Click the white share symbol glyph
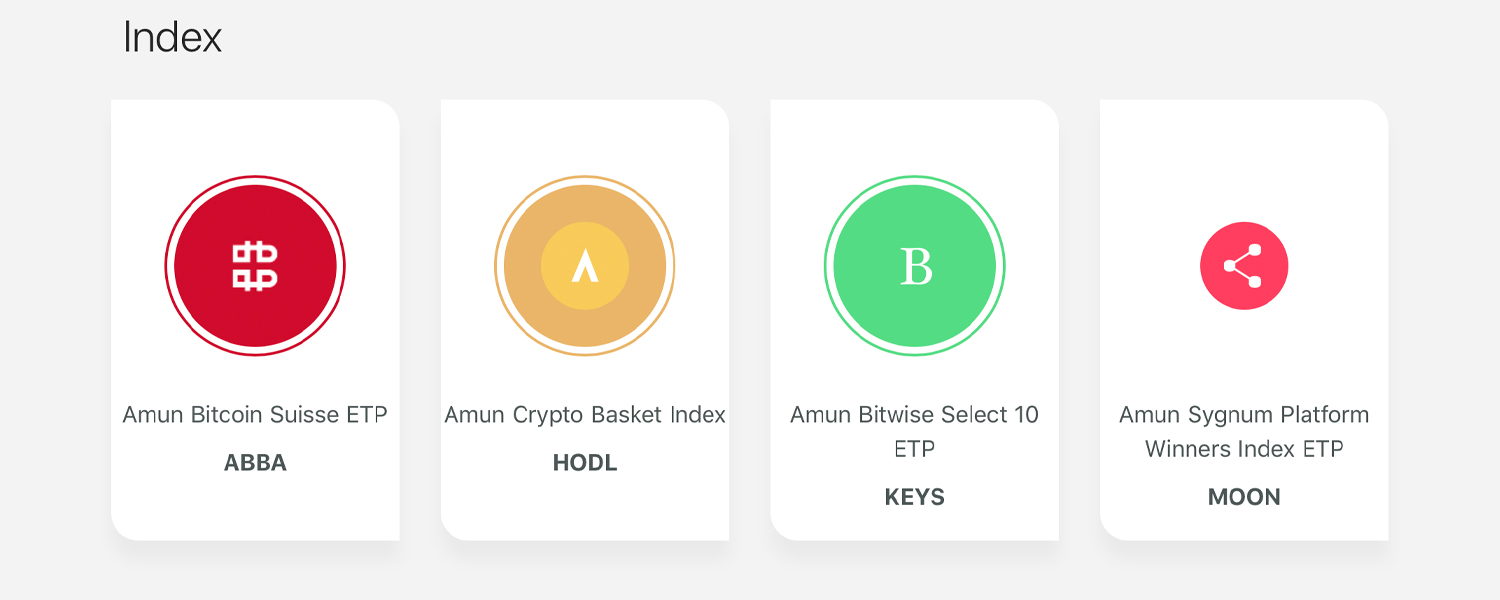Screen dimensions: 1500x600 click(x=1243, y=266)
